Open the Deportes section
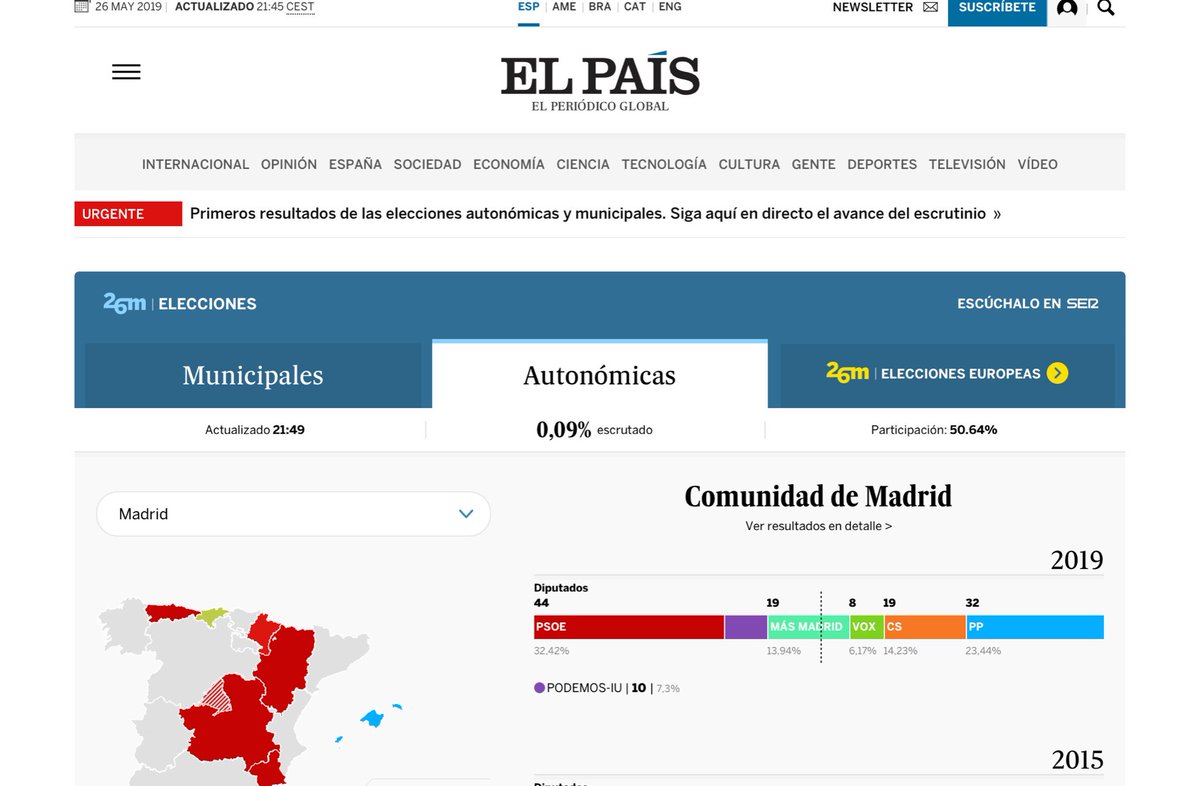 [x=882, y=164]
